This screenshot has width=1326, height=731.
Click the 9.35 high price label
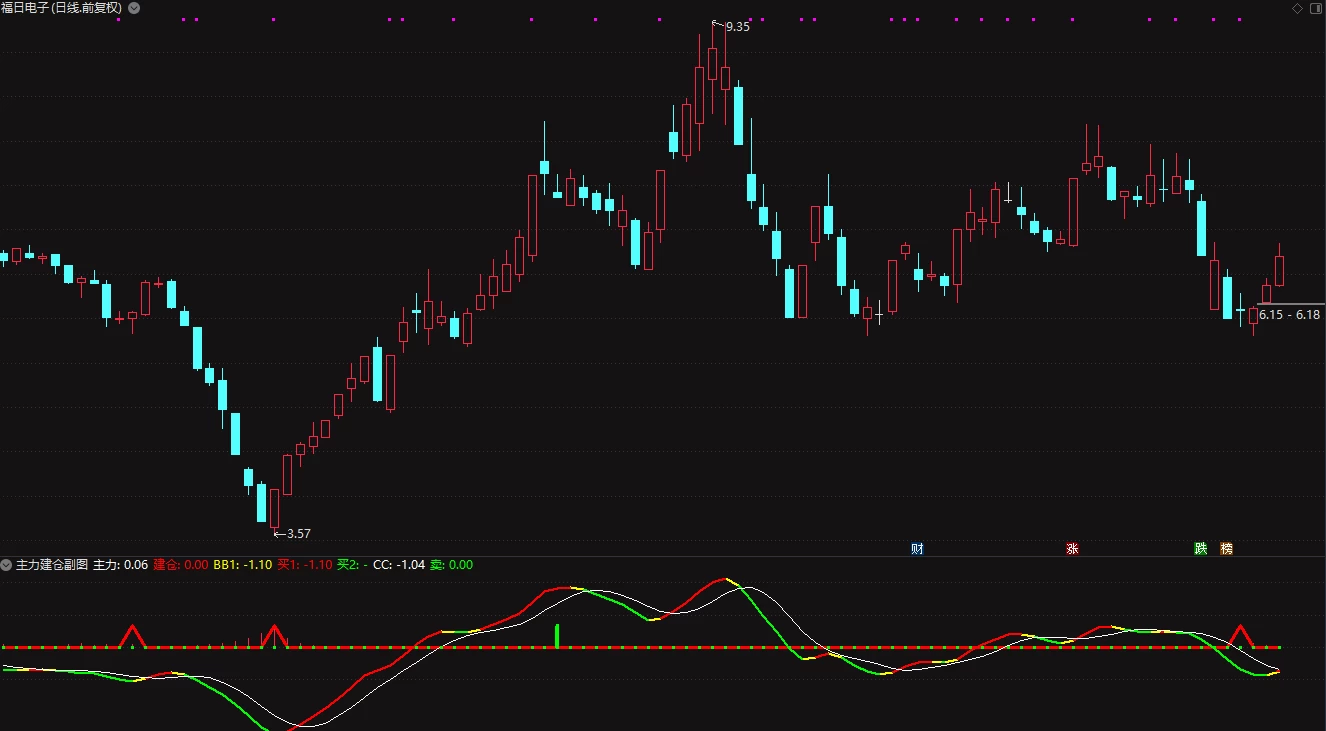[x=737, y=27]
